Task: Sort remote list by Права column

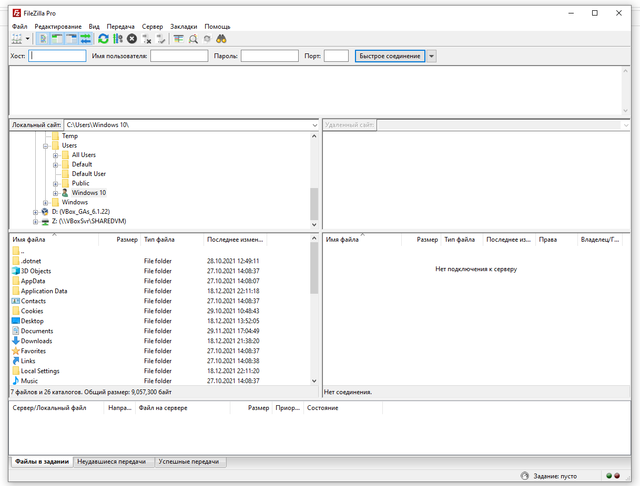Action: tap(556, 240)
